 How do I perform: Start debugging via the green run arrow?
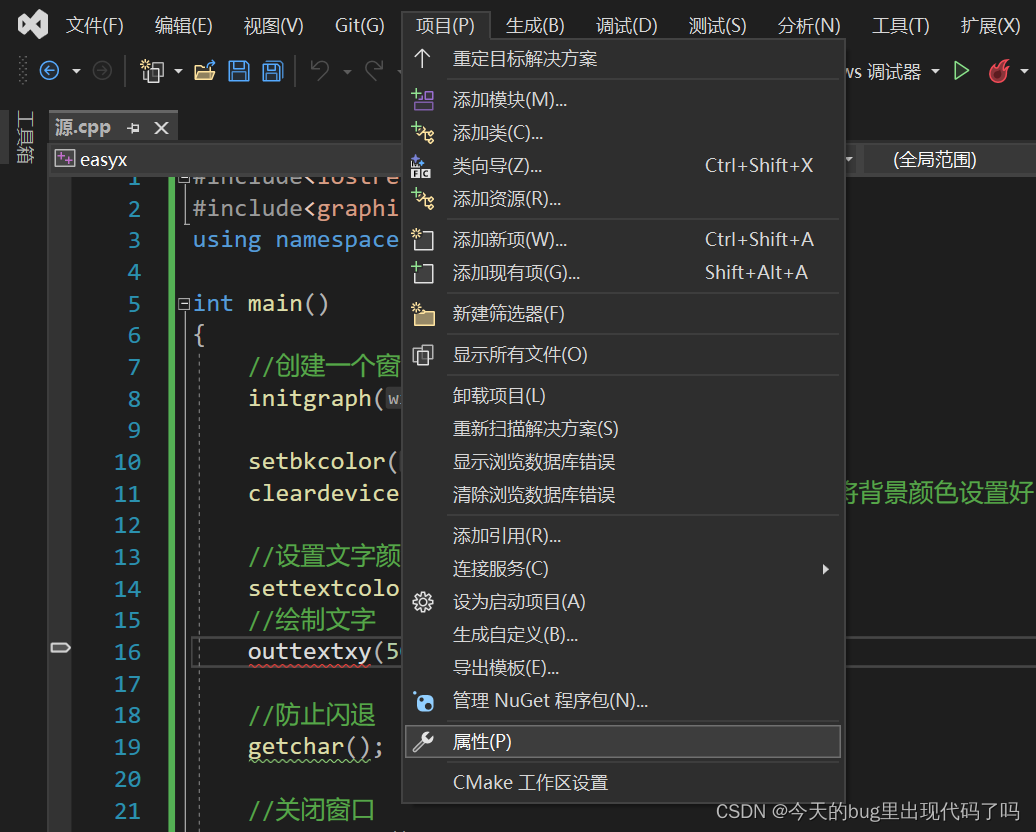coord(961,71)
